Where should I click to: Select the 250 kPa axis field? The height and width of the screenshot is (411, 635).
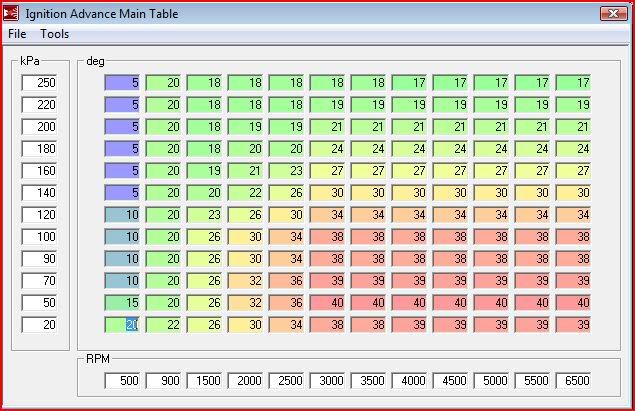pos(40,83)
